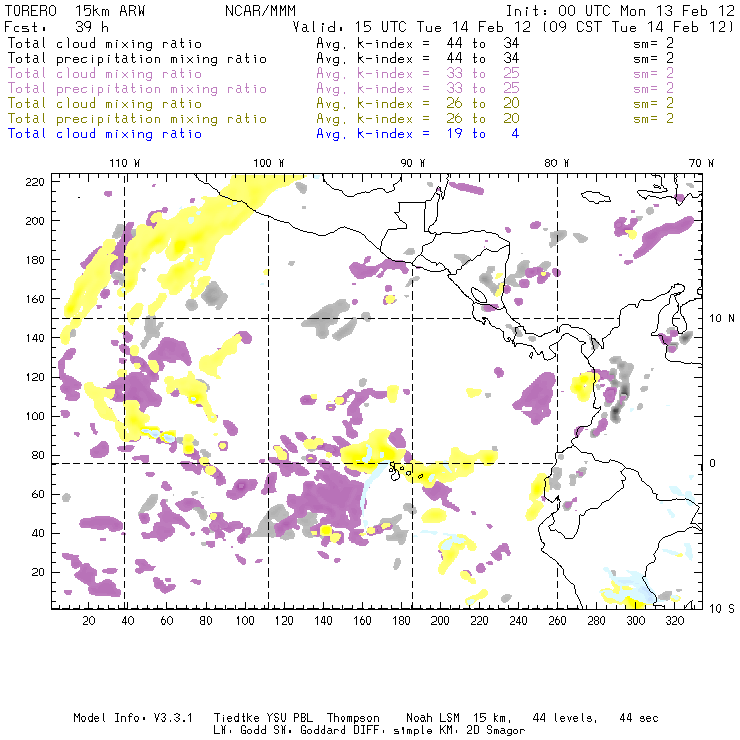Image resolution: width=740 pixels, height=740 pixels.
Task: Click the '80' tick on vertical axis
Action: 38,455
